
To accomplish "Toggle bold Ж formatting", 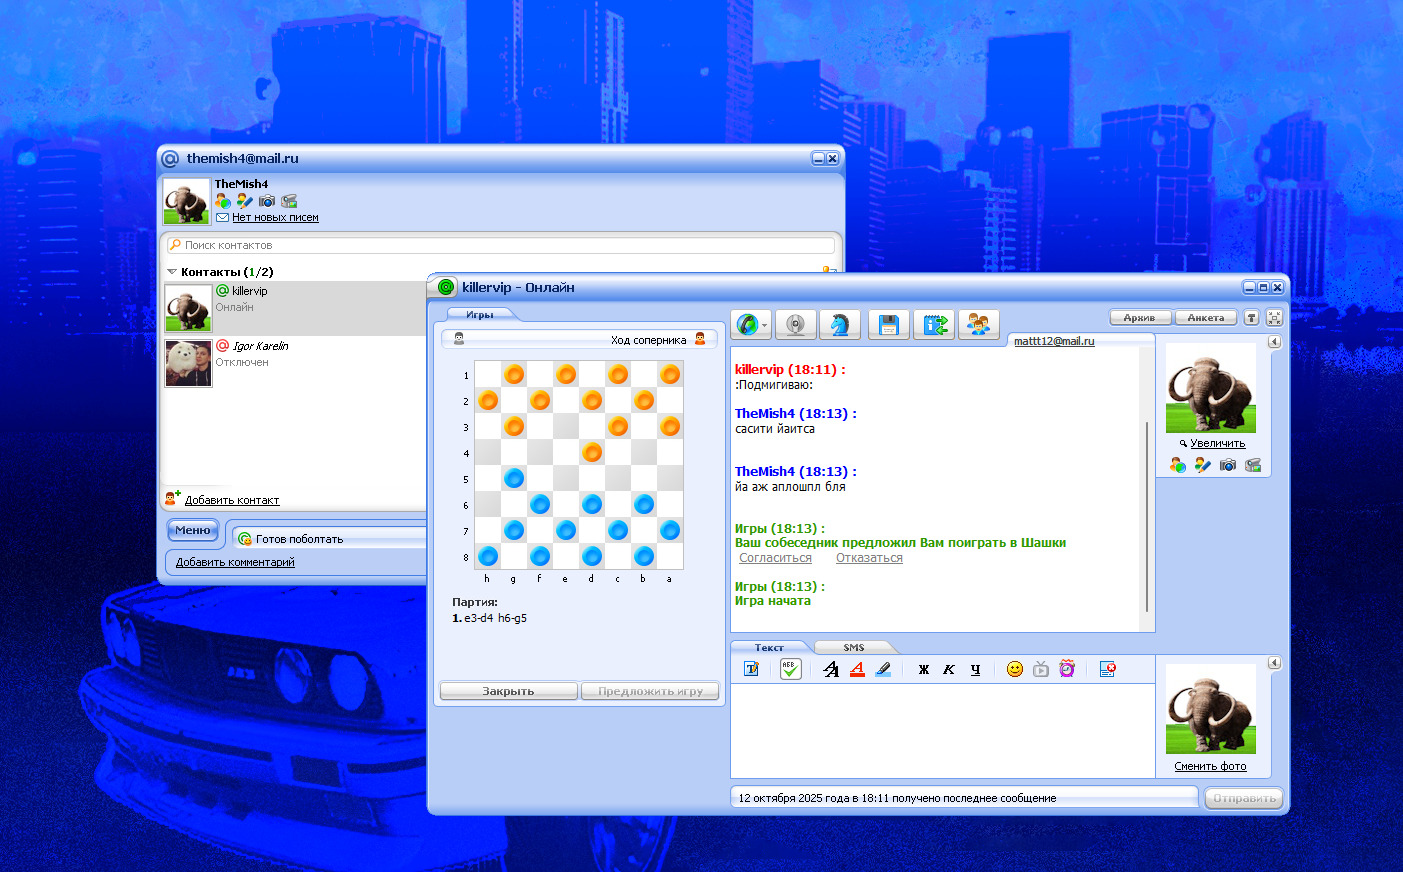I will tap(923, 669).
